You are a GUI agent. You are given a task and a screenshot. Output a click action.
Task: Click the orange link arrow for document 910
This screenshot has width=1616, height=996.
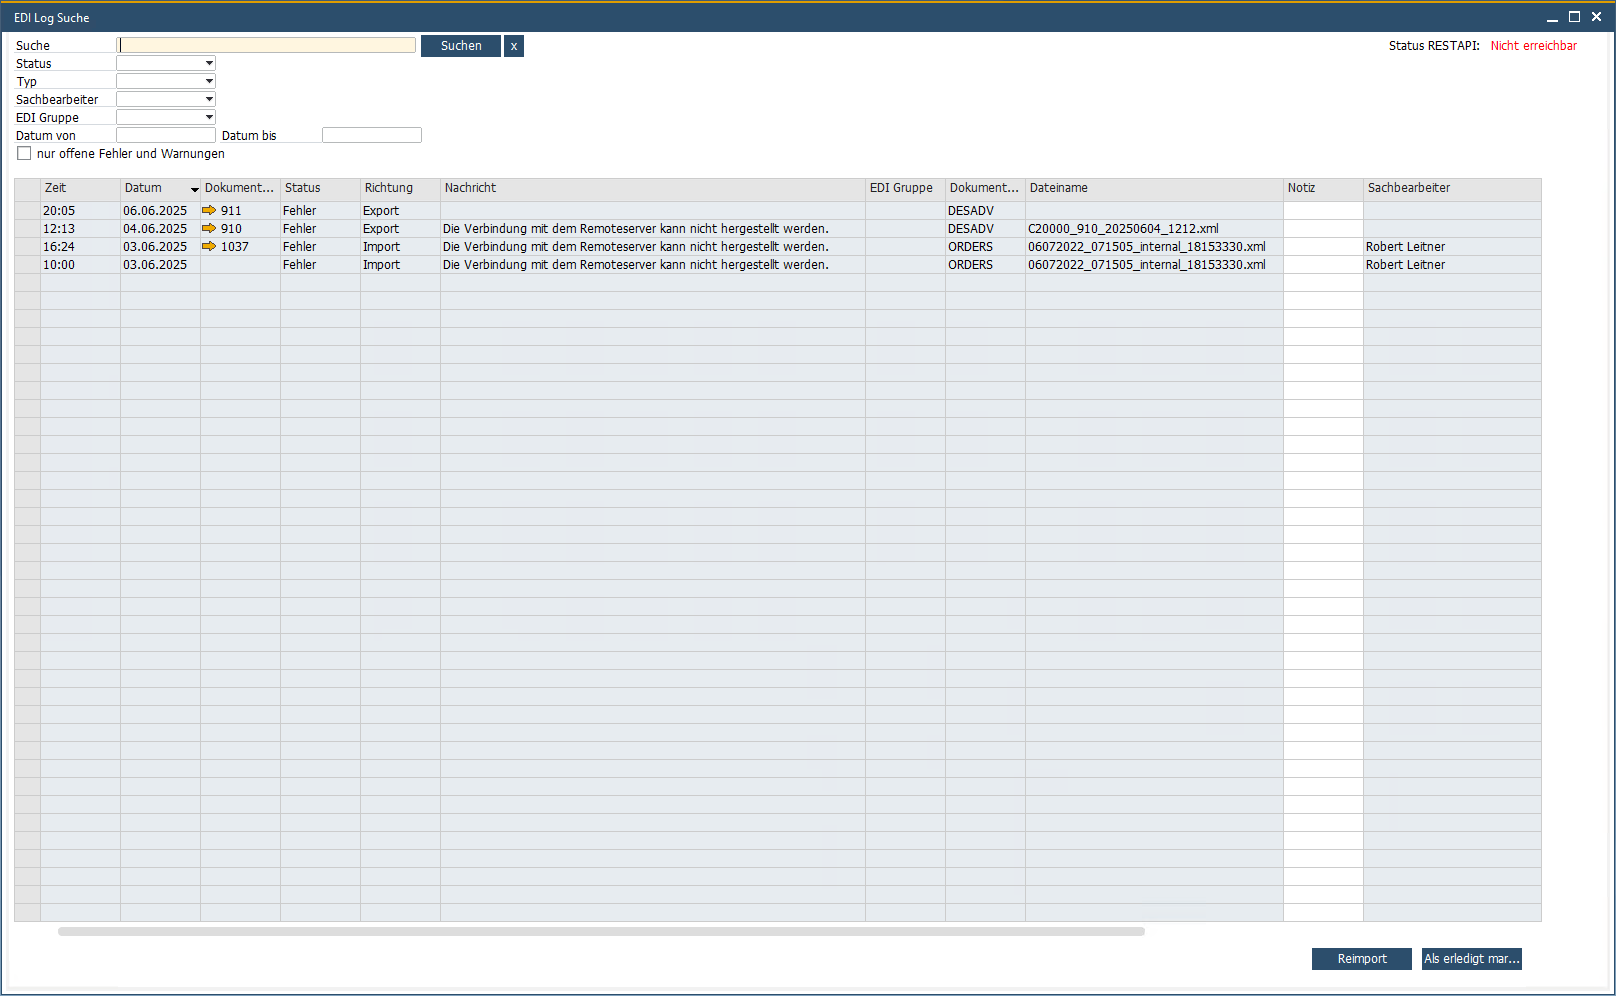pos(209,229)
